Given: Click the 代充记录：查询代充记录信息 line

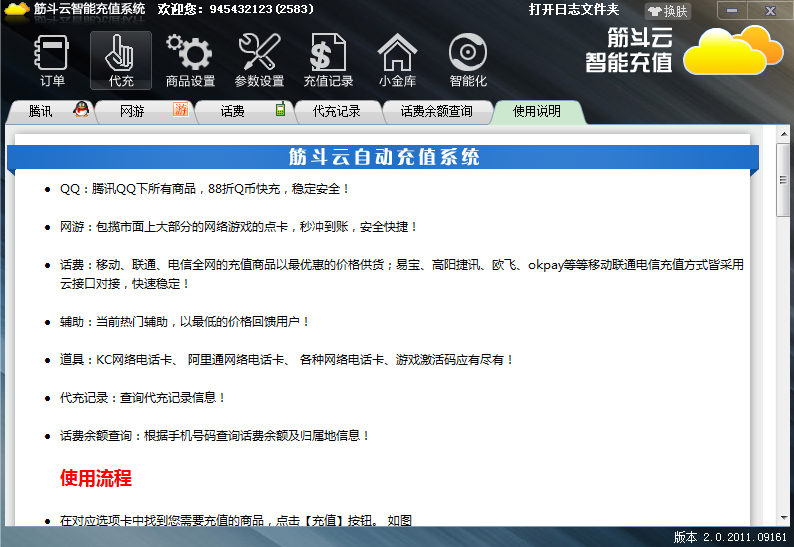Looking at the screenshot, I should pos(142,398).
